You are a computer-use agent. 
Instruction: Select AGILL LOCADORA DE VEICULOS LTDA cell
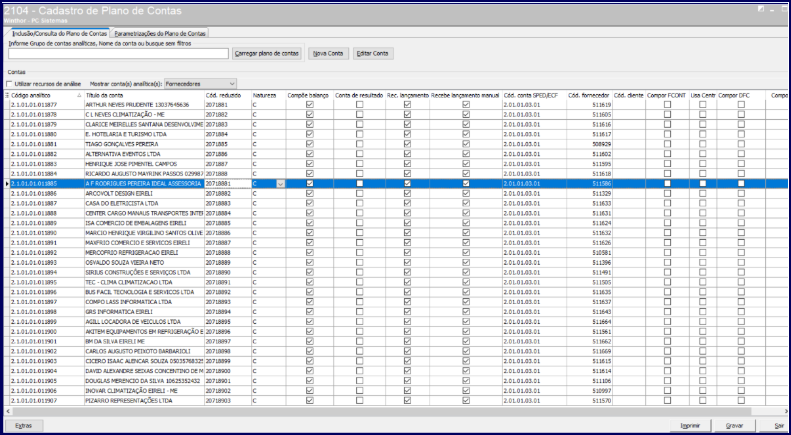144,322
